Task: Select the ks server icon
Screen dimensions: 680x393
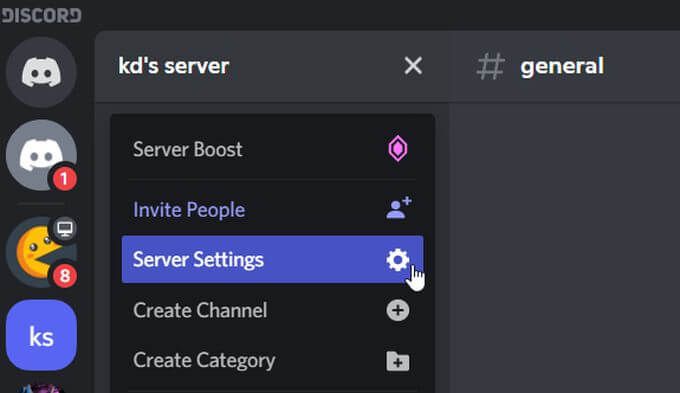Action: [x=41, y=335]
